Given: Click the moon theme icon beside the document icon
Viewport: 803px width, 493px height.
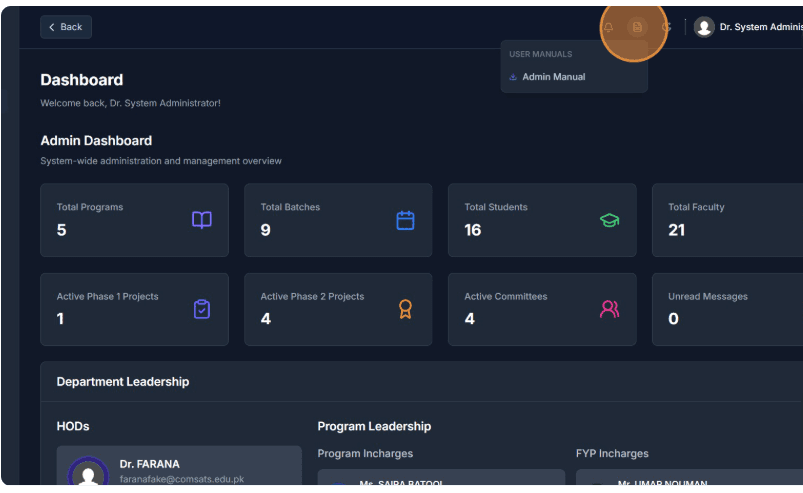Looking at the screenshot, I should point(666,27).
